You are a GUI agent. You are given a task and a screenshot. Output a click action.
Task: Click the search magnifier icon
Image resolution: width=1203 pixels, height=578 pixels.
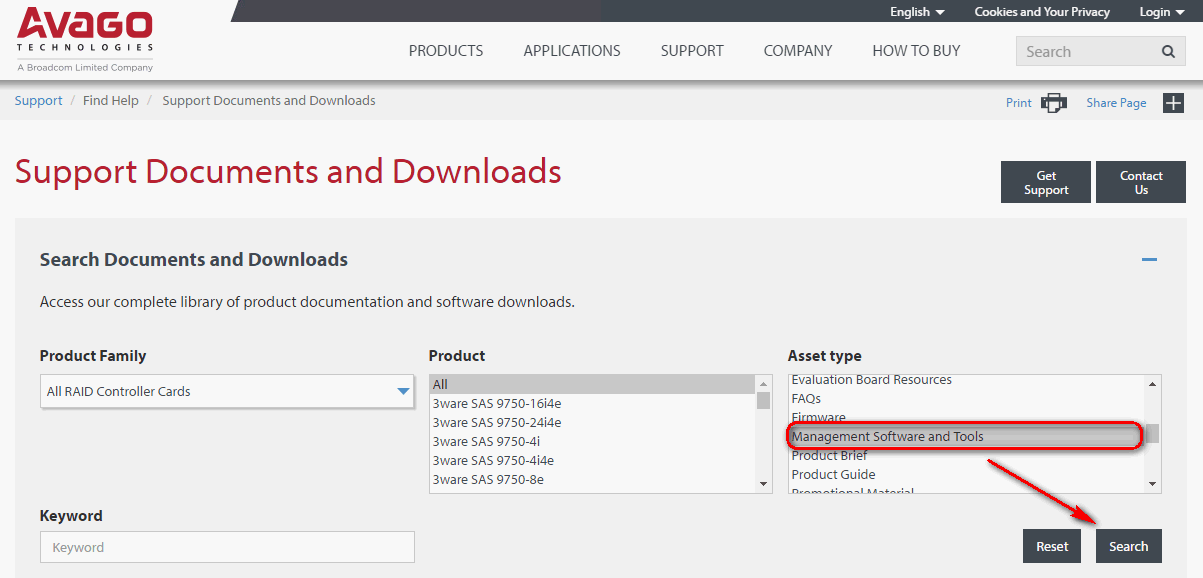pyautogui.click(x=1168, y=52)
